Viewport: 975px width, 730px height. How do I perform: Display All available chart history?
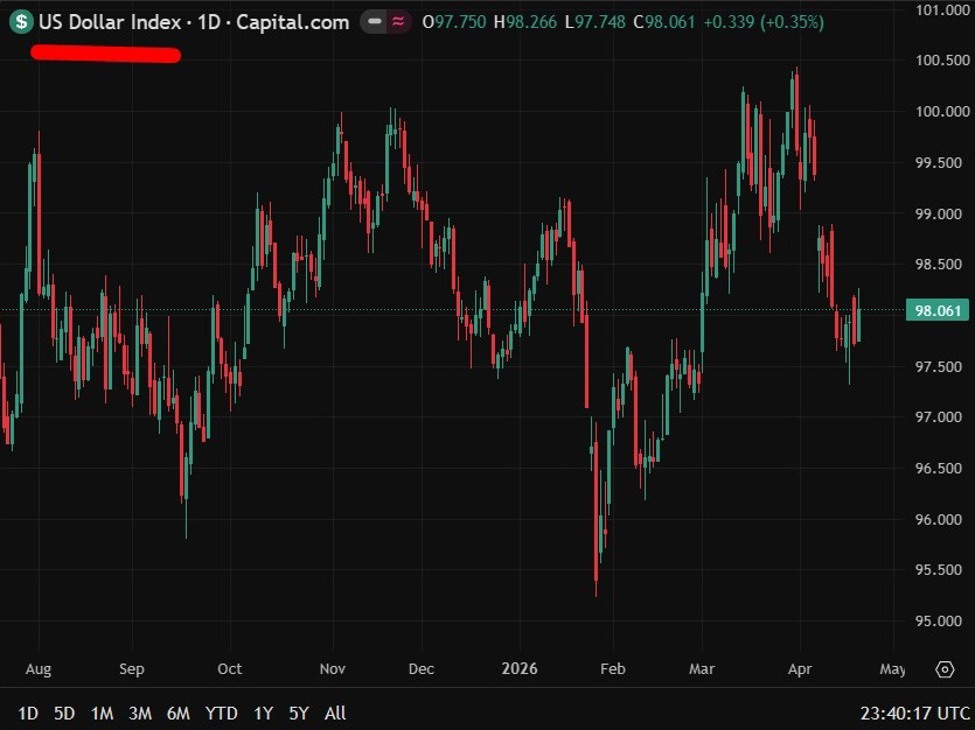click(x=335, y=713)
